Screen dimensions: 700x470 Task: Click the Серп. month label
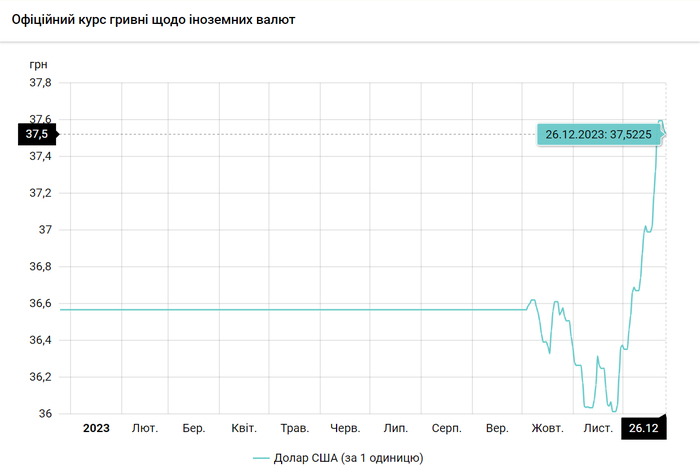click(446, 428)
